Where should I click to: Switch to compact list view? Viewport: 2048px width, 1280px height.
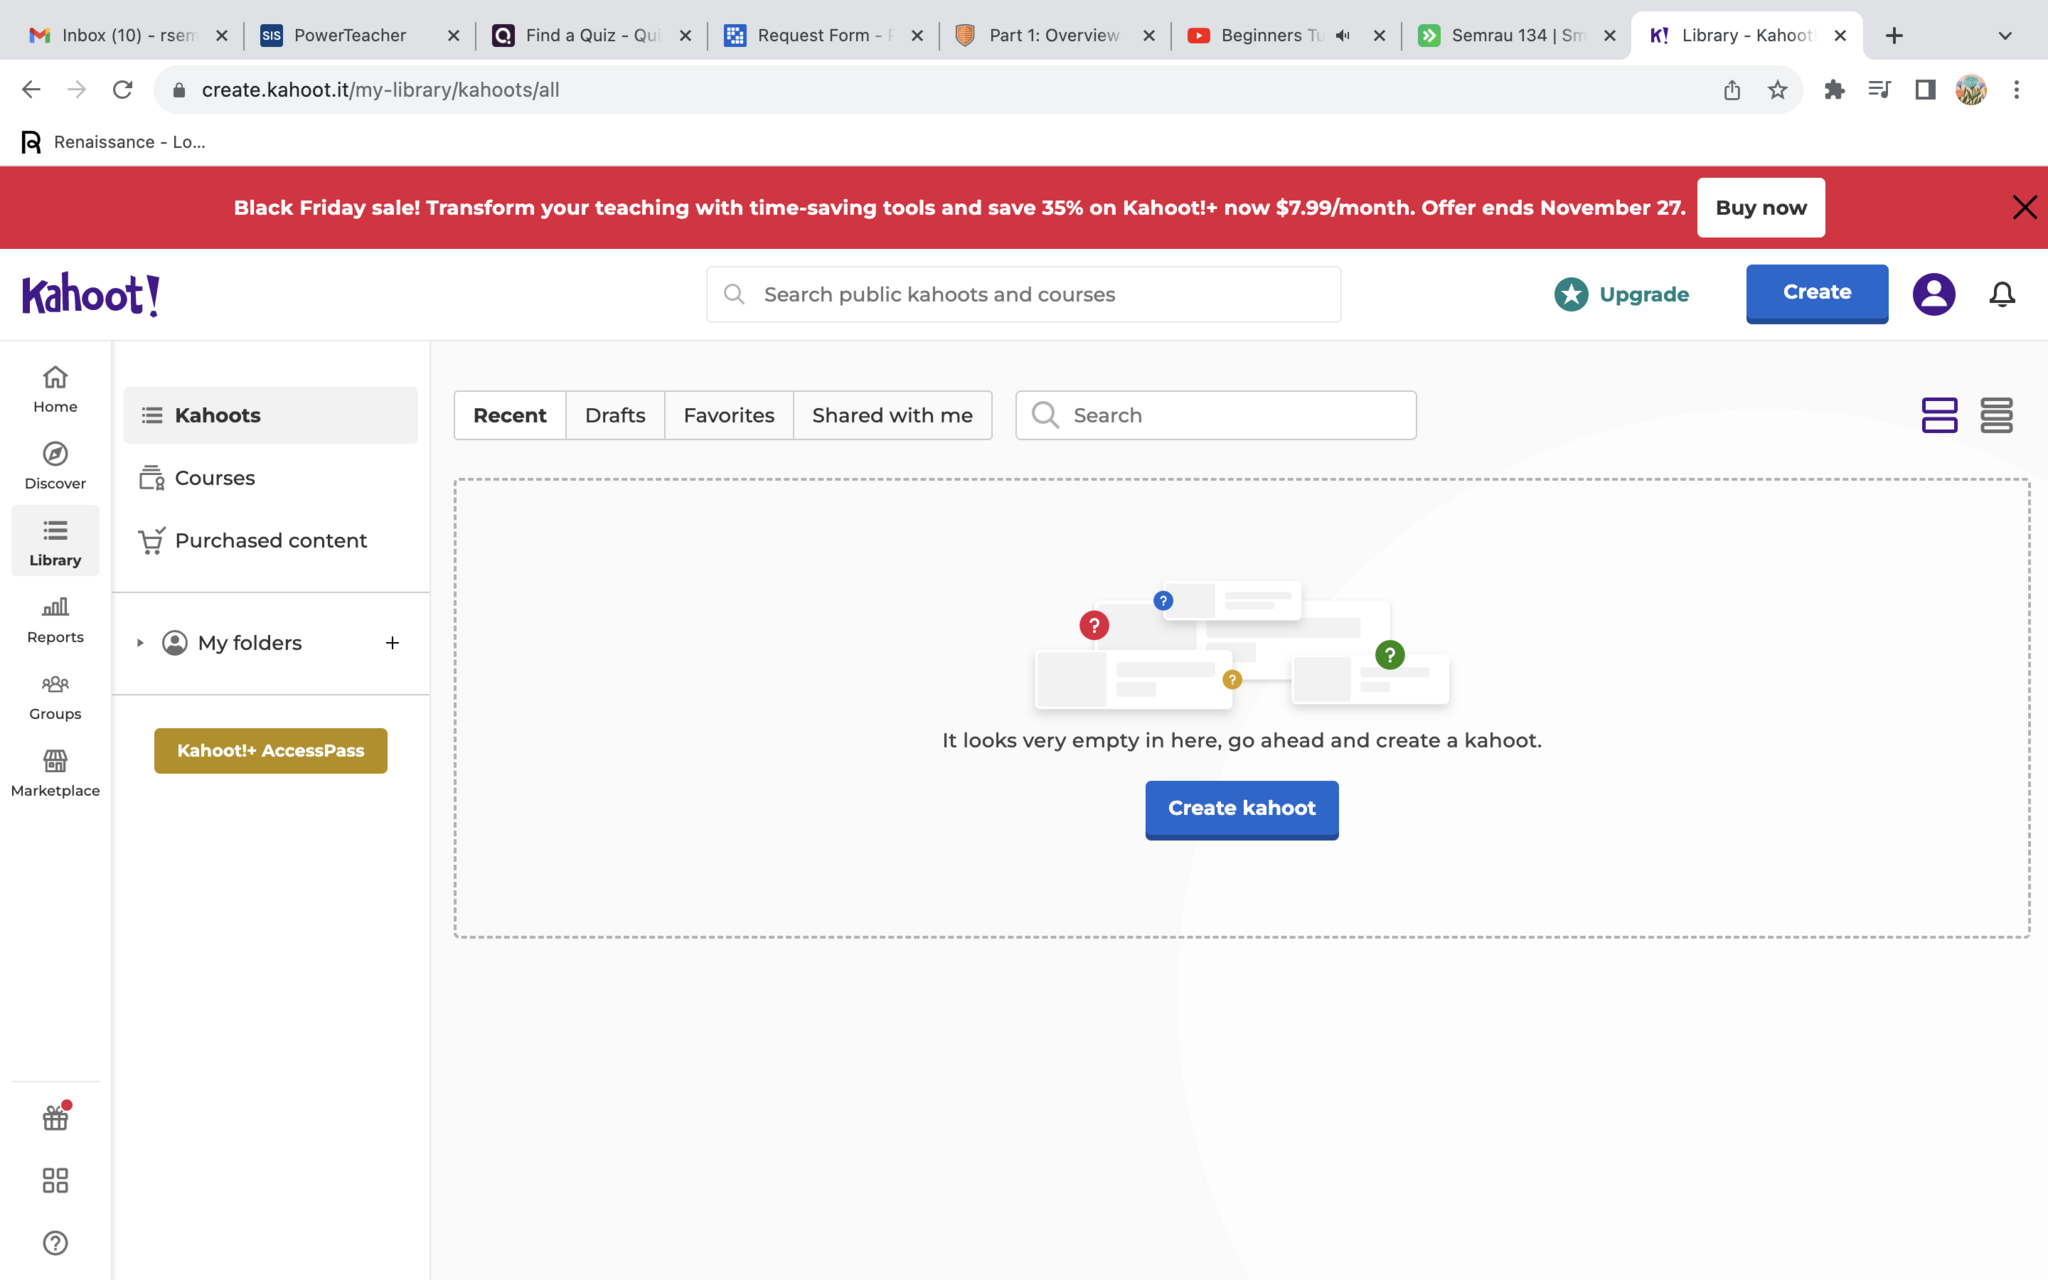click(1996, 415)
